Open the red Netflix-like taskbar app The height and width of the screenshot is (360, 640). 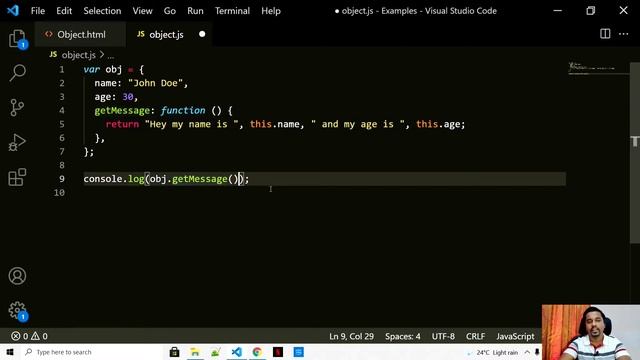[x=278, y=352]
